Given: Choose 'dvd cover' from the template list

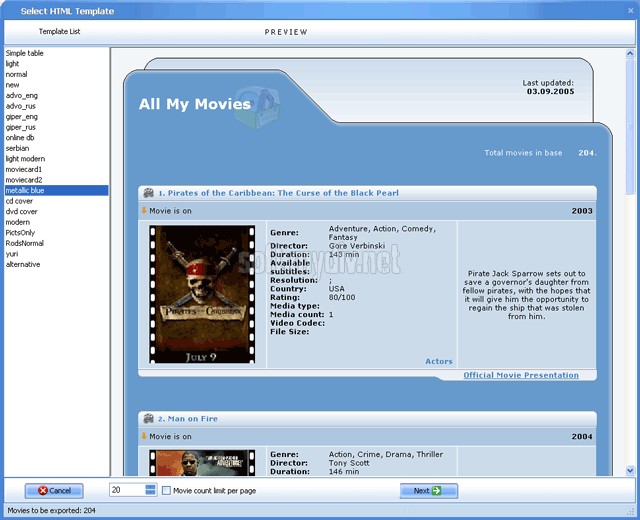Looking at the screenshot, I should (x=21, y=211).
